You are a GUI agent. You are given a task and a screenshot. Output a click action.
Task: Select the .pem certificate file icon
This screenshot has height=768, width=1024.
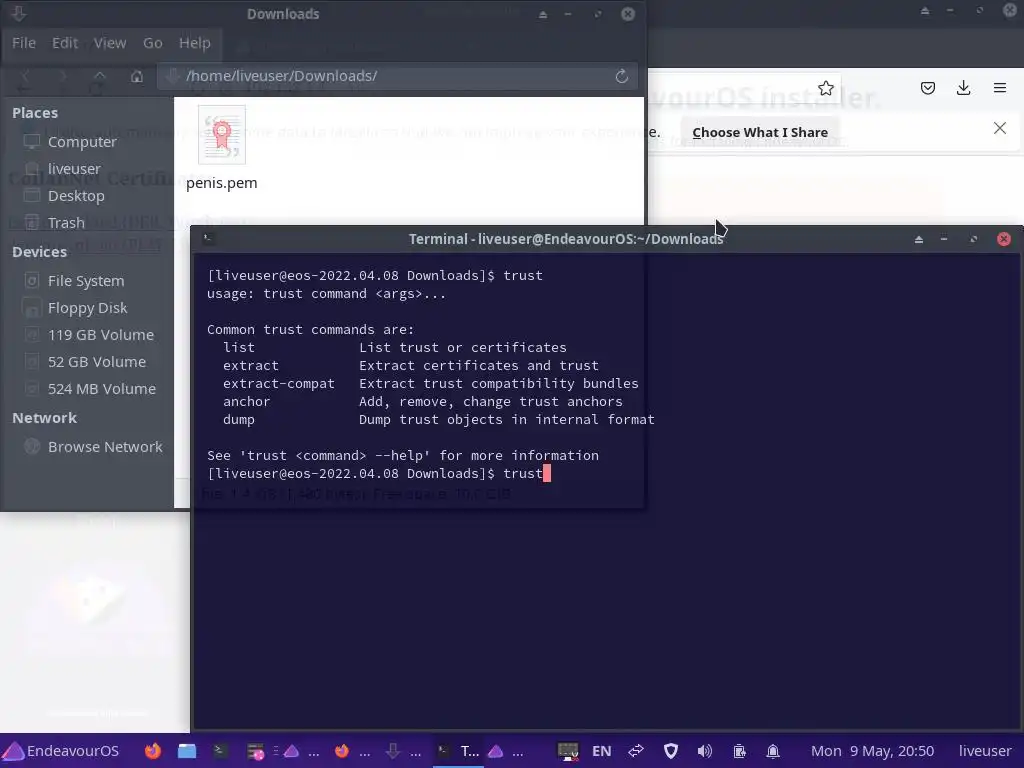click(x=221, y=135)
